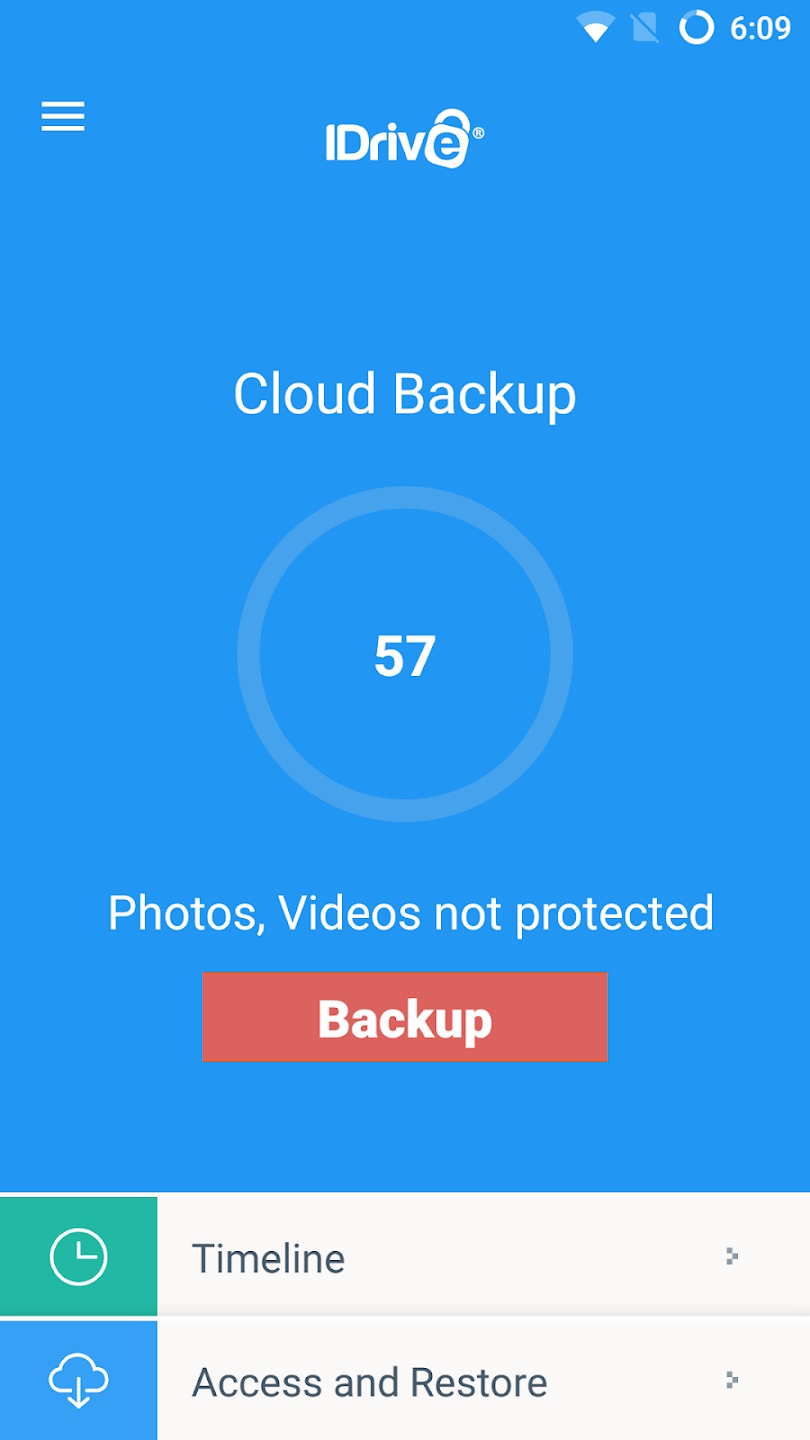This screenshot has width=810, height=1440.
Task: Tap the cloud download restore icon
Action: [79, 1382]
